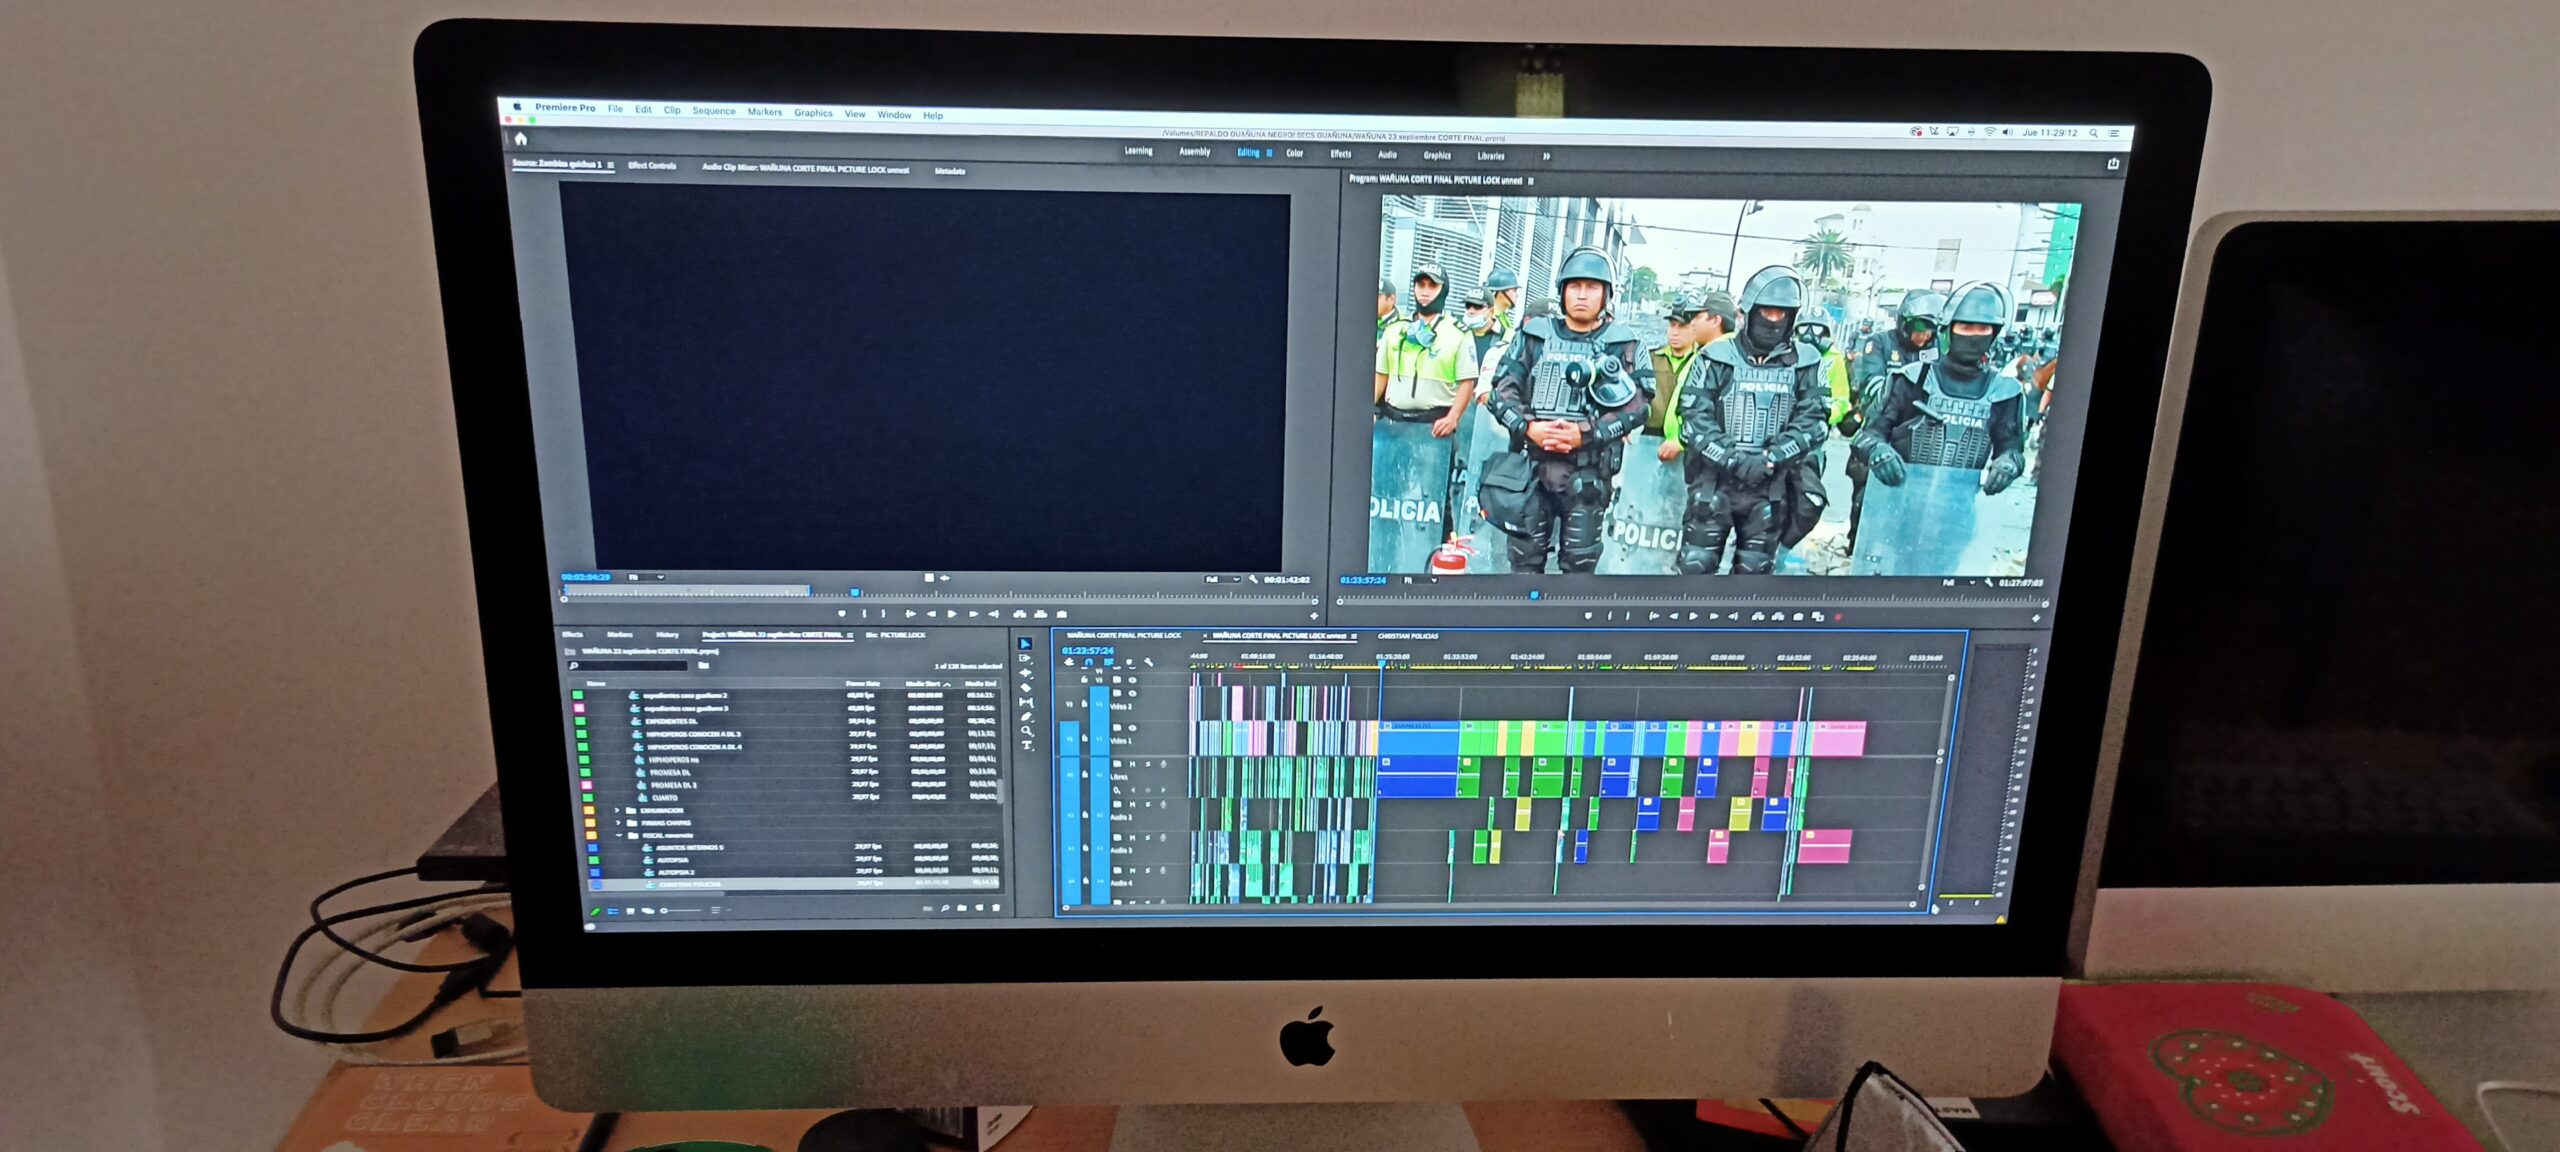Click the trash icon in Project panel

click(995, 908)
